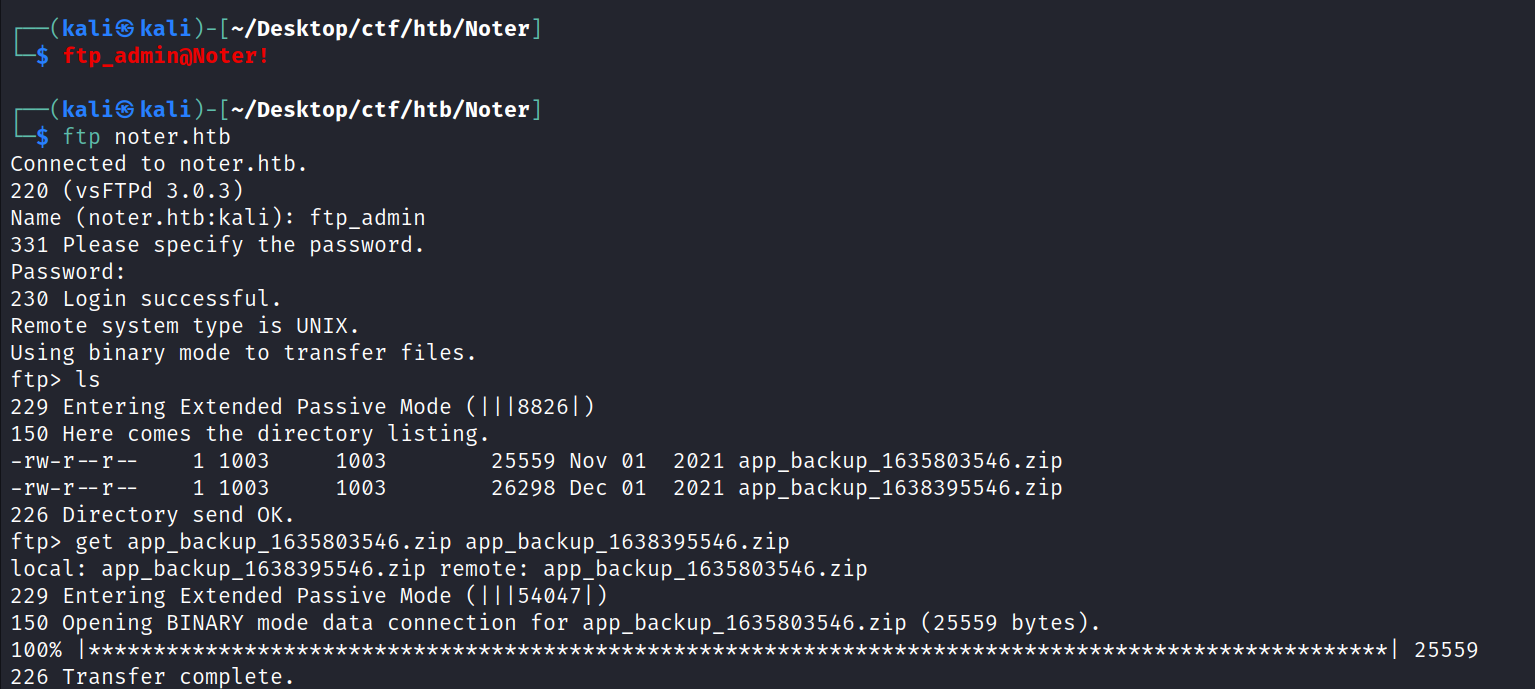Image resolution: width=1535 pixels, height=689 pixels.
Task: Select the "Using binary mode to transfer files." line
Action: [x=244, y=353]
